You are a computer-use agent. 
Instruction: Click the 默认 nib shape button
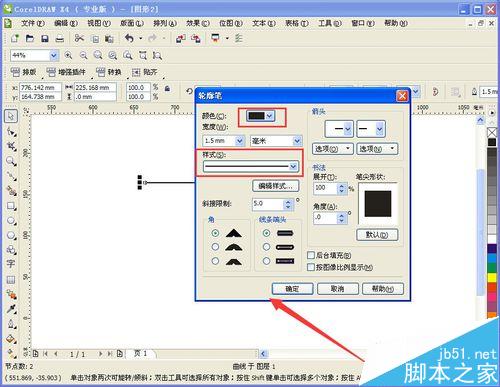377,235
